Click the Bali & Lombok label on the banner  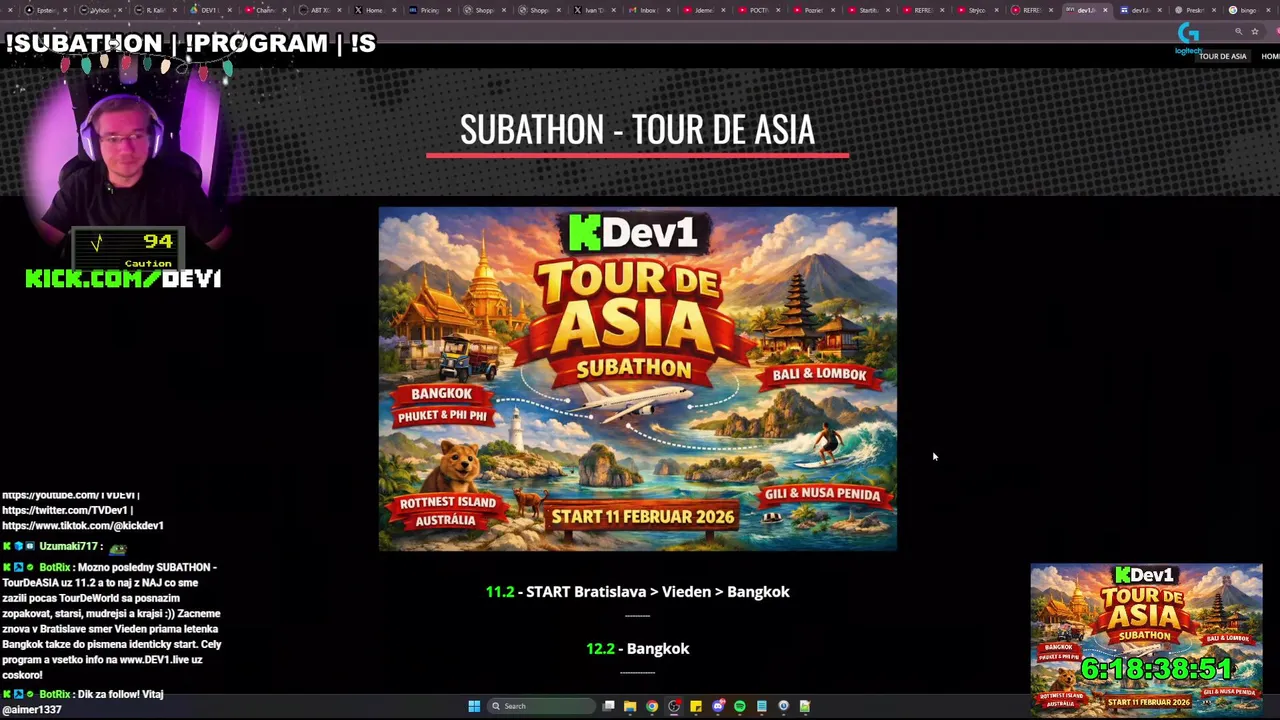pos(819,374)
